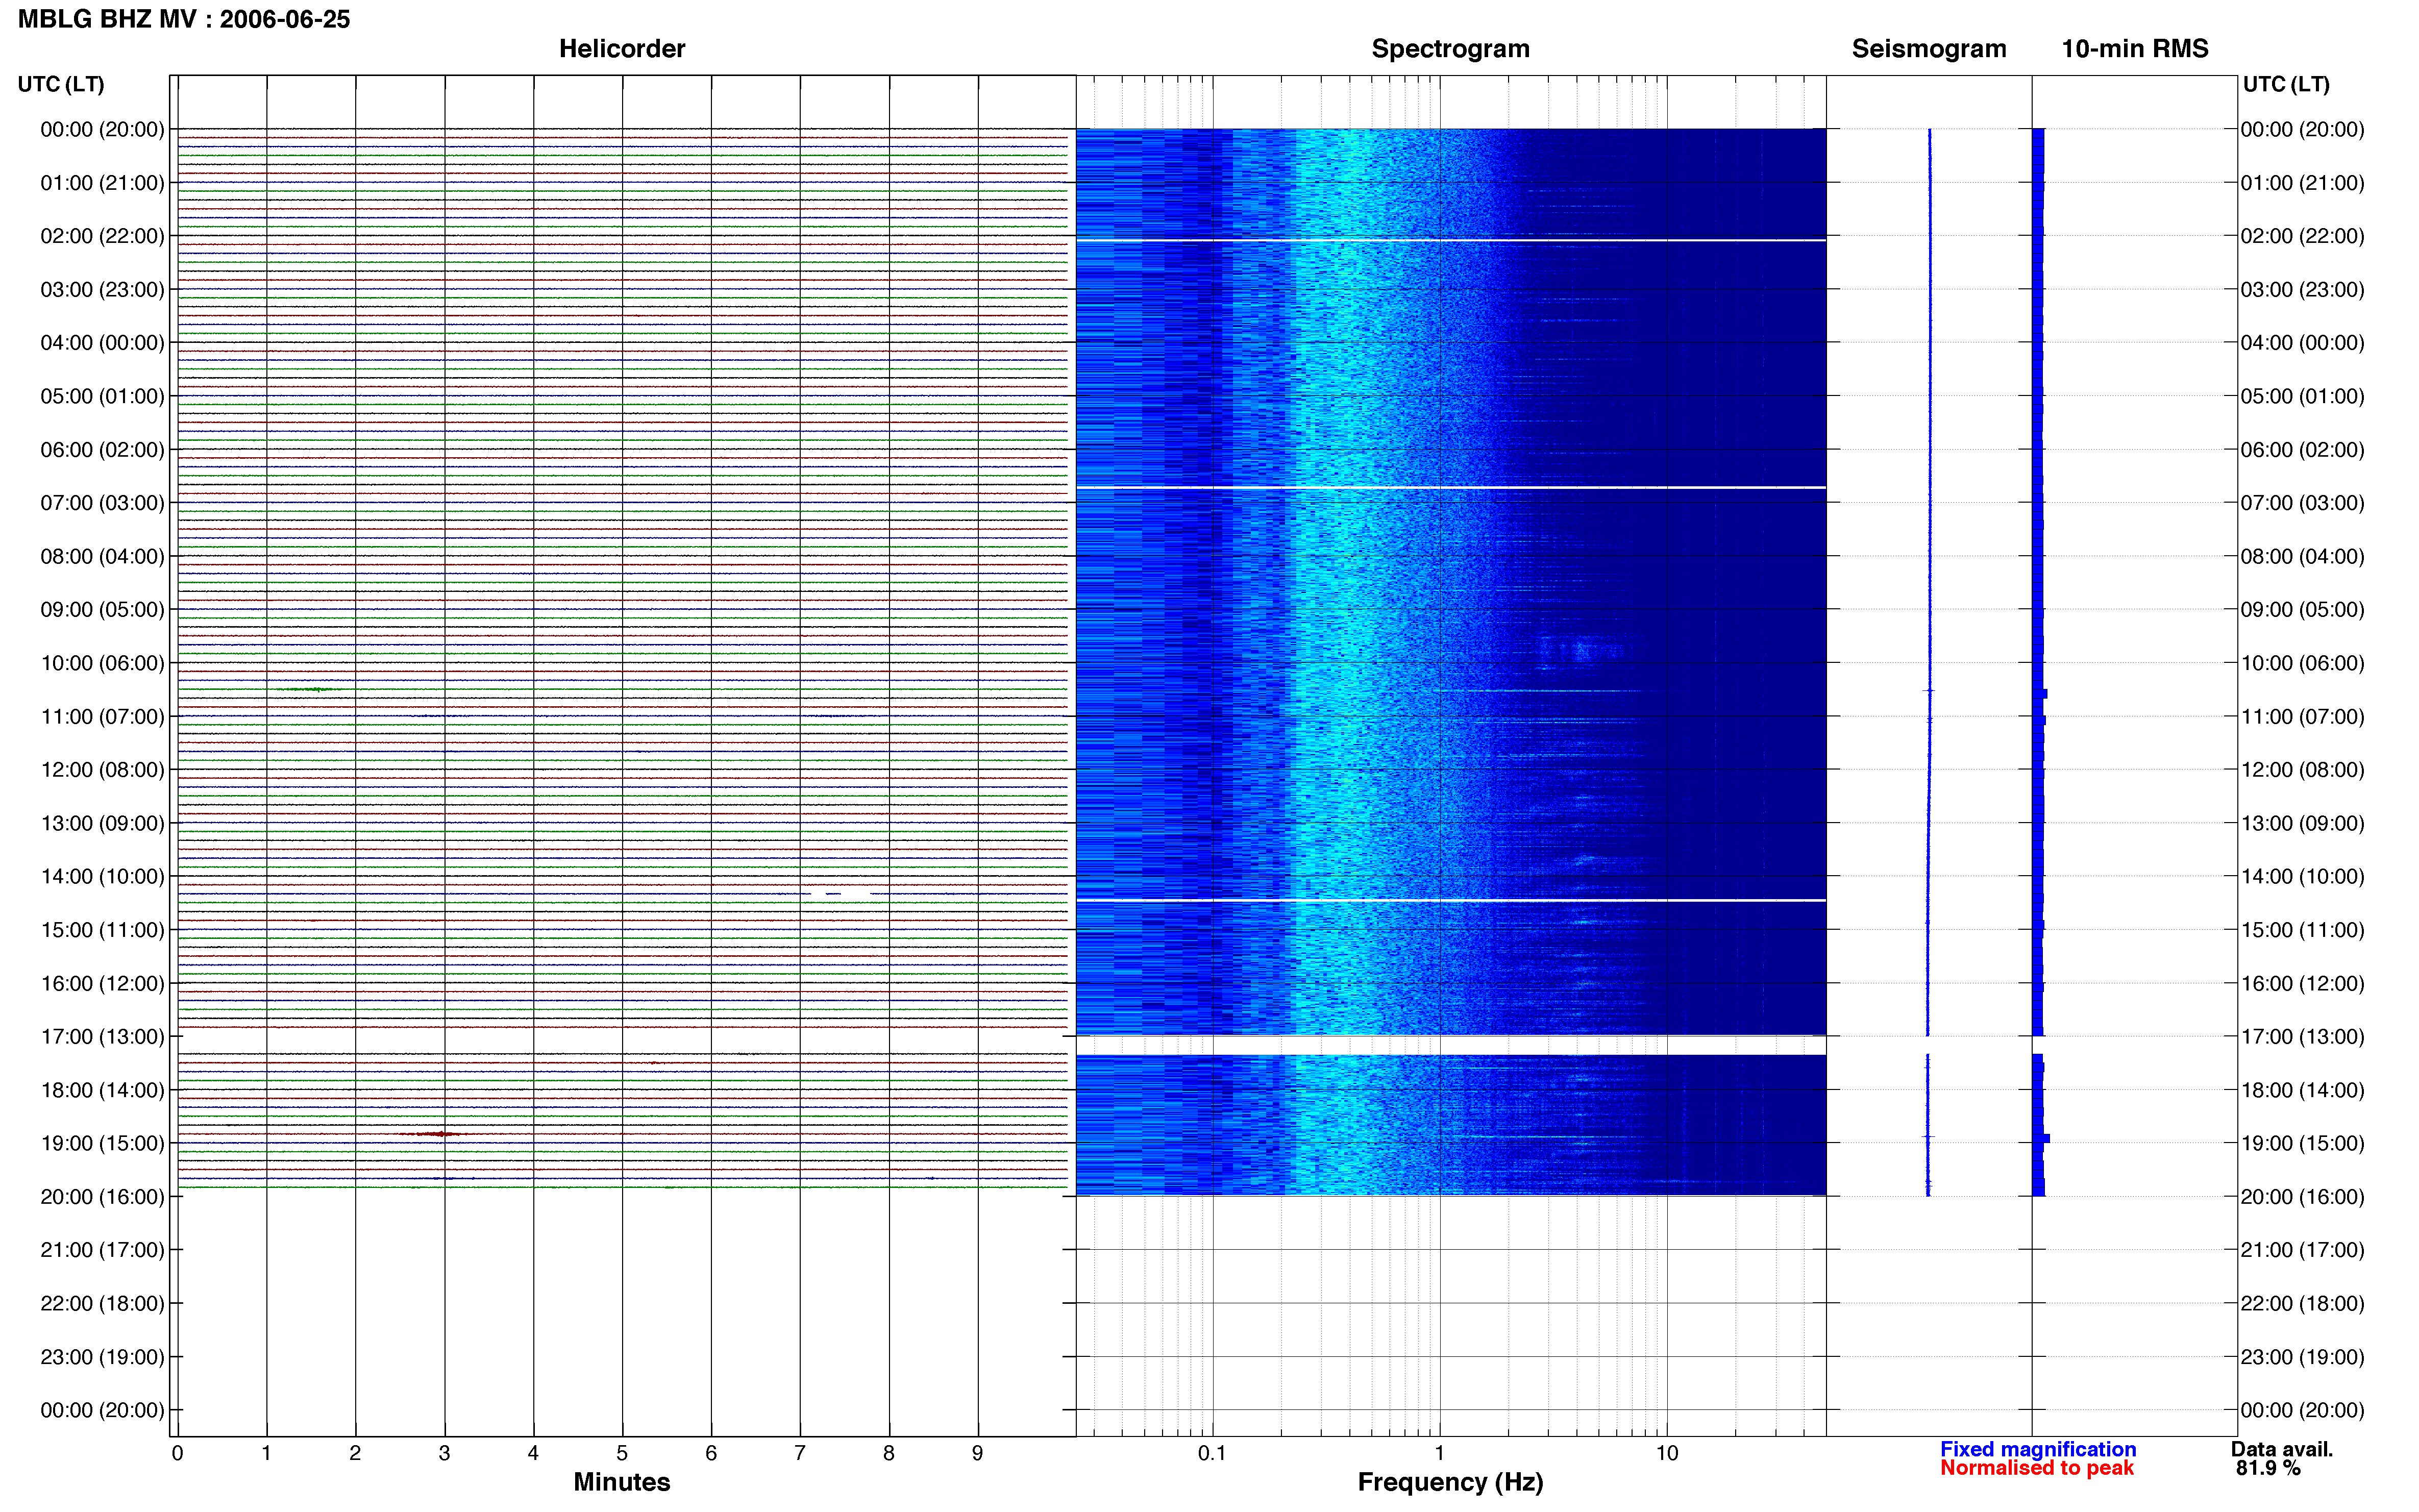Click the left 'UTC (LT)' axis heading

(61, 84)
